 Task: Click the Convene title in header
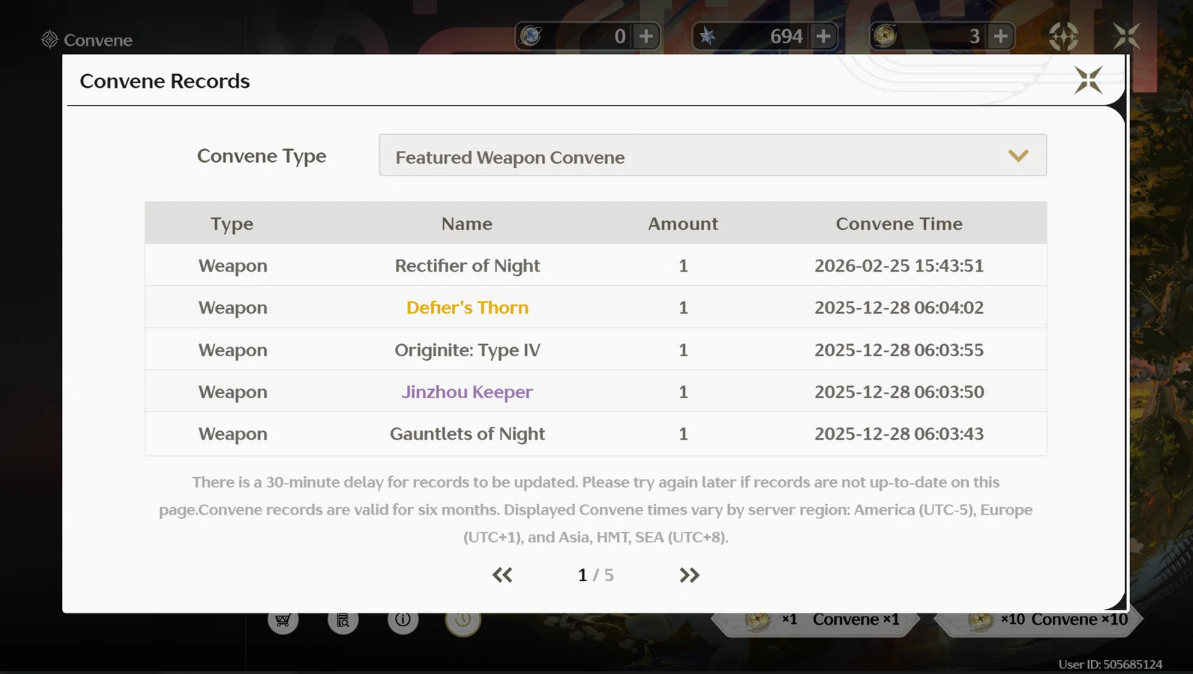click(x=97, y=40)
